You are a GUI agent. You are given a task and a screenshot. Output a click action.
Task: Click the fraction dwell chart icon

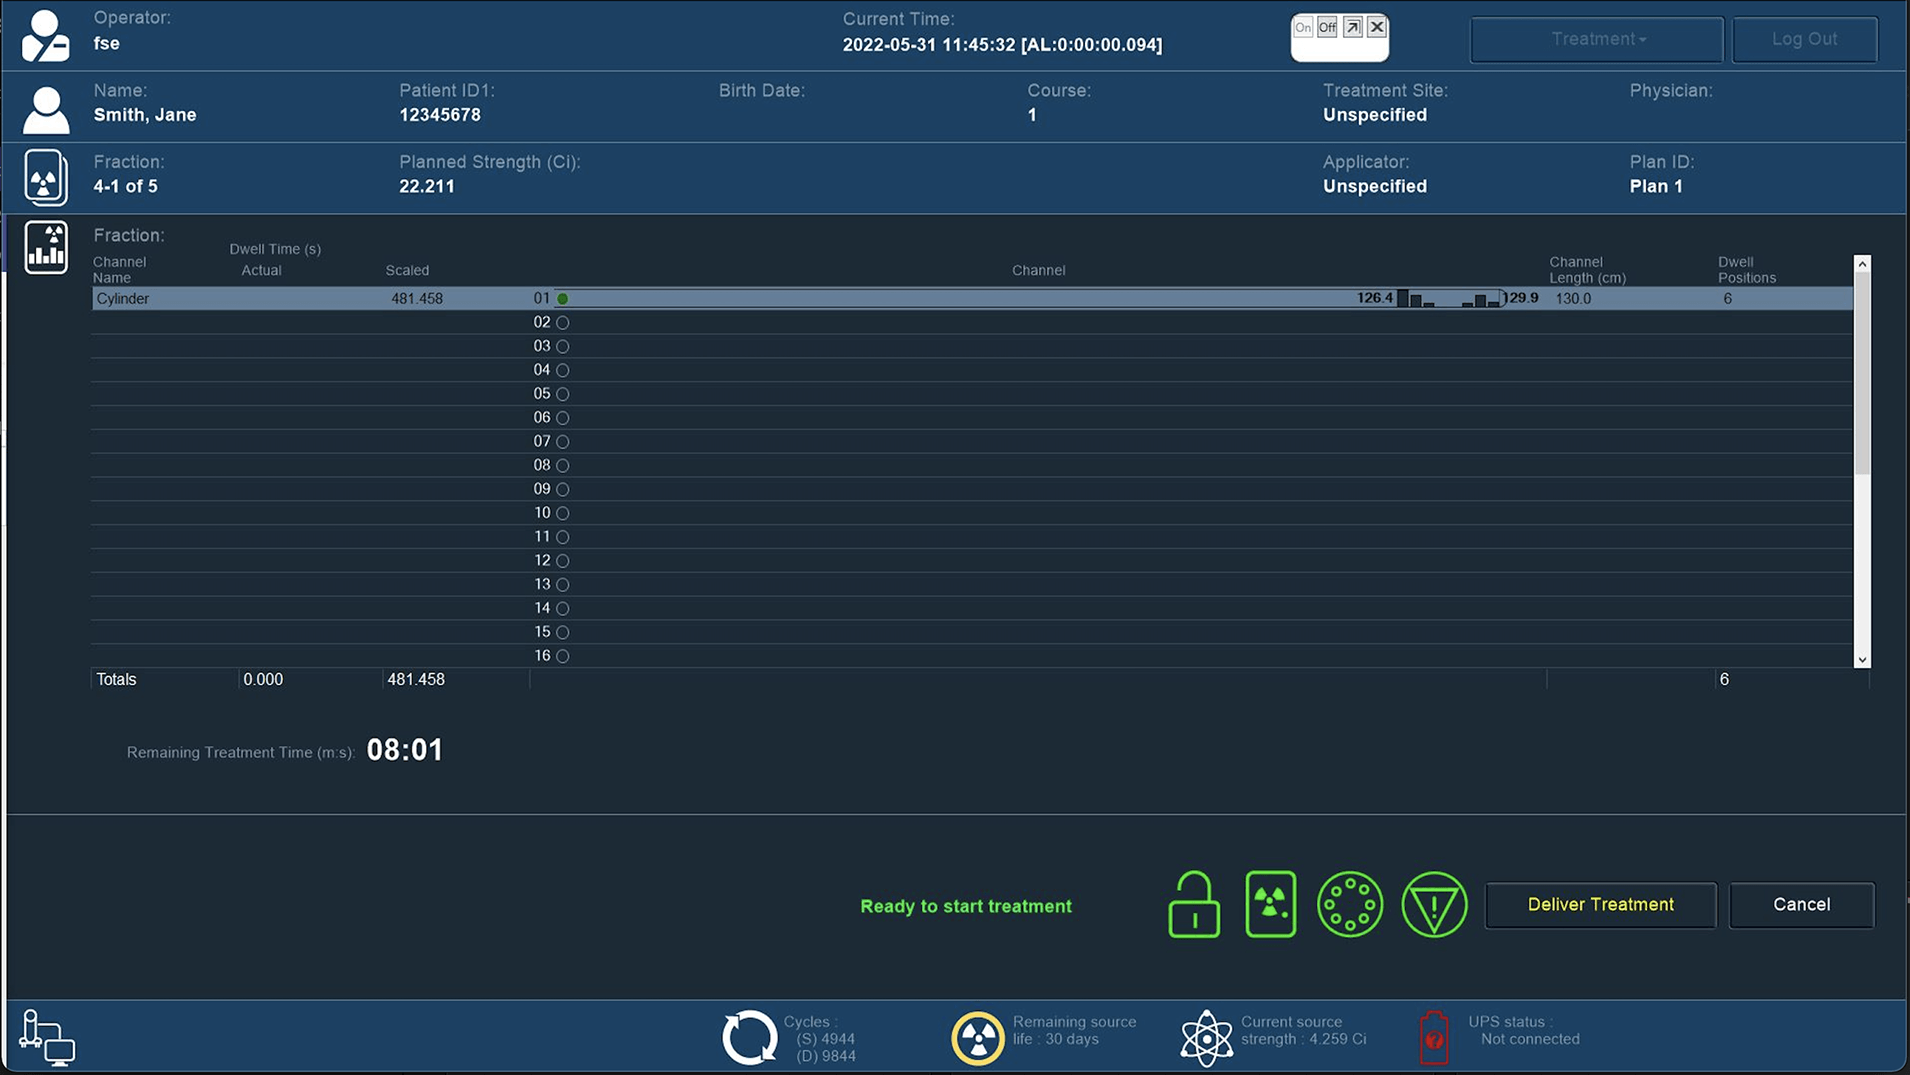(46, 247)
